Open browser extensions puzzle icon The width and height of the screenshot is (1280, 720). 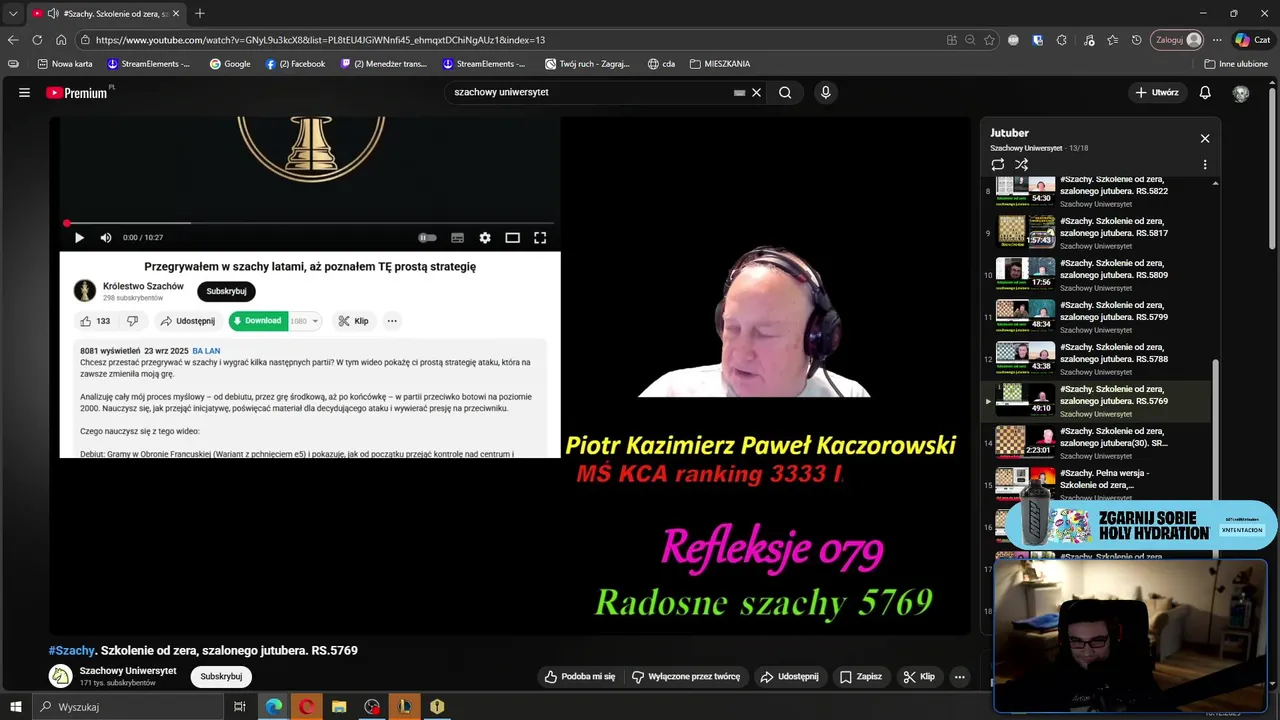tap(1062, 40)
